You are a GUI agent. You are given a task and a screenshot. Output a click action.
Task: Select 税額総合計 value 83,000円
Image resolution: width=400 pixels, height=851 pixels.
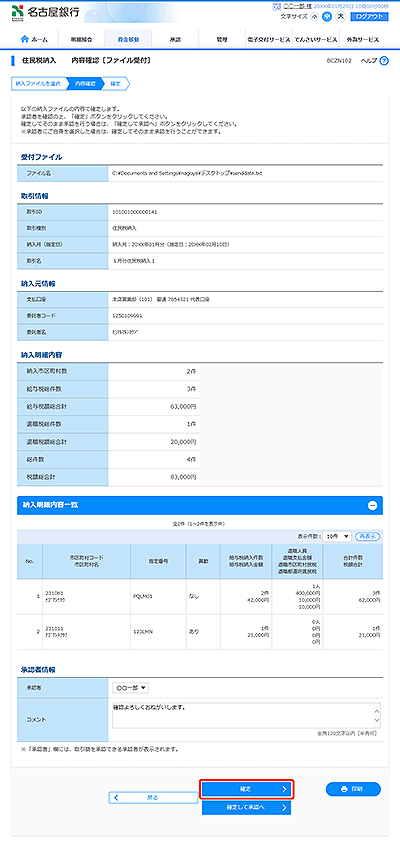(x=182, y=477)
